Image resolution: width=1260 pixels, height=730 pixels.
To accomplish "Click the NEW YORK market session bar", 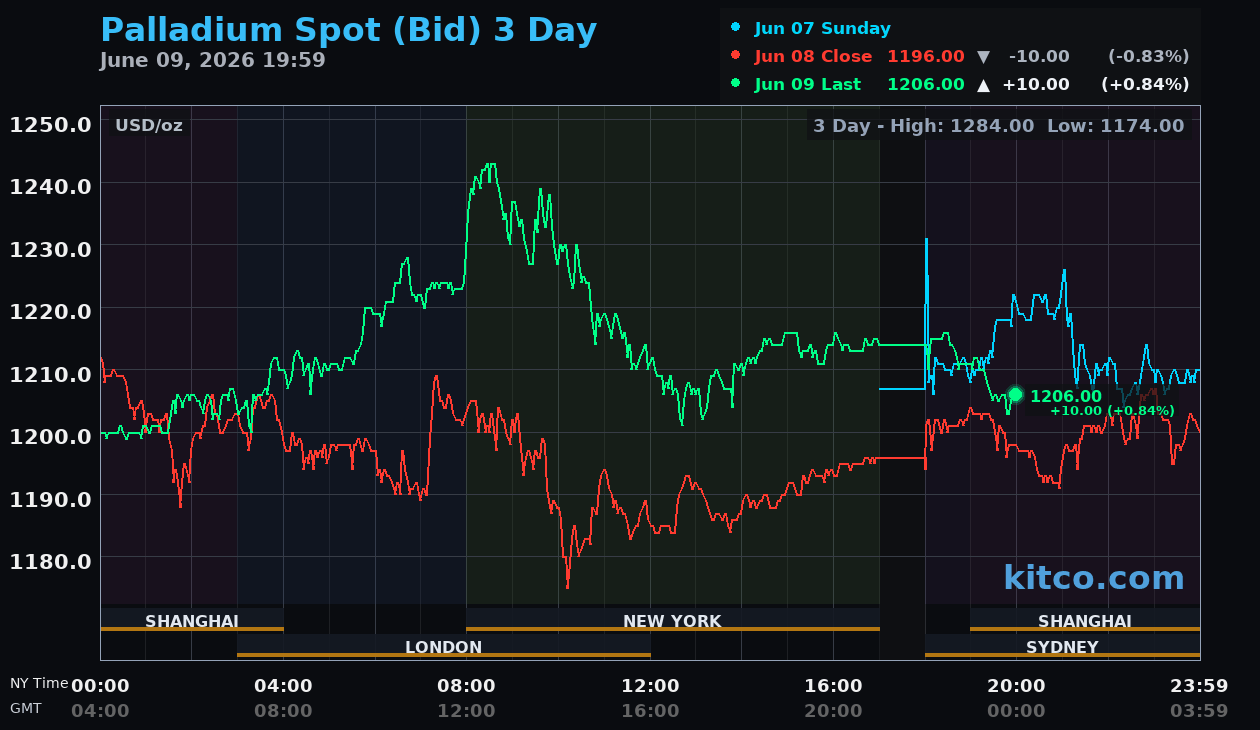I will click(x=673, y=620).
